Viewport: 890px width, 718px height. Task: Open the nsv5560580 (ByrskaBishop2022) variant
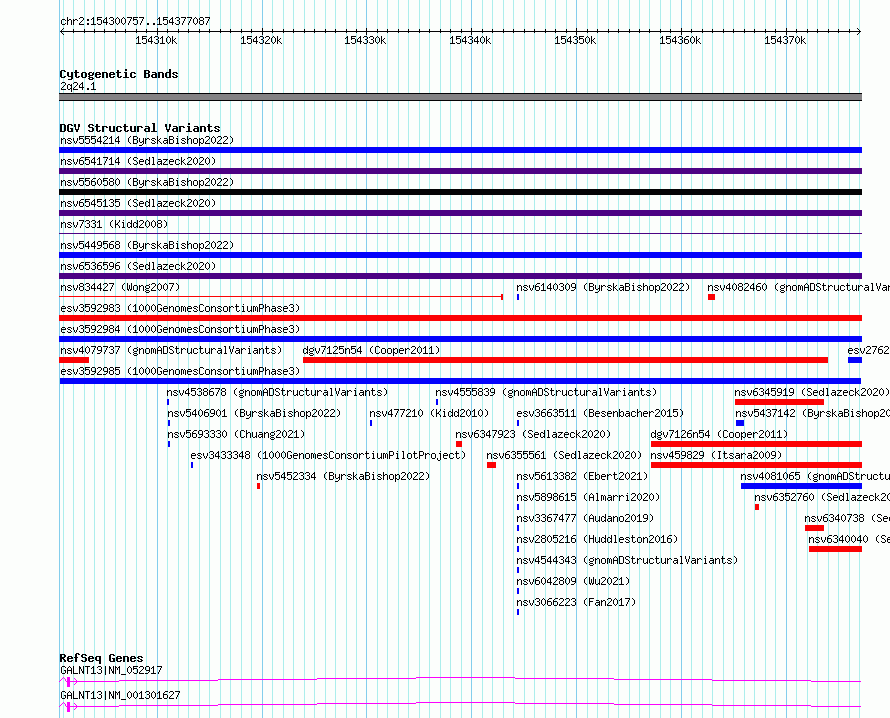point(147,182)
